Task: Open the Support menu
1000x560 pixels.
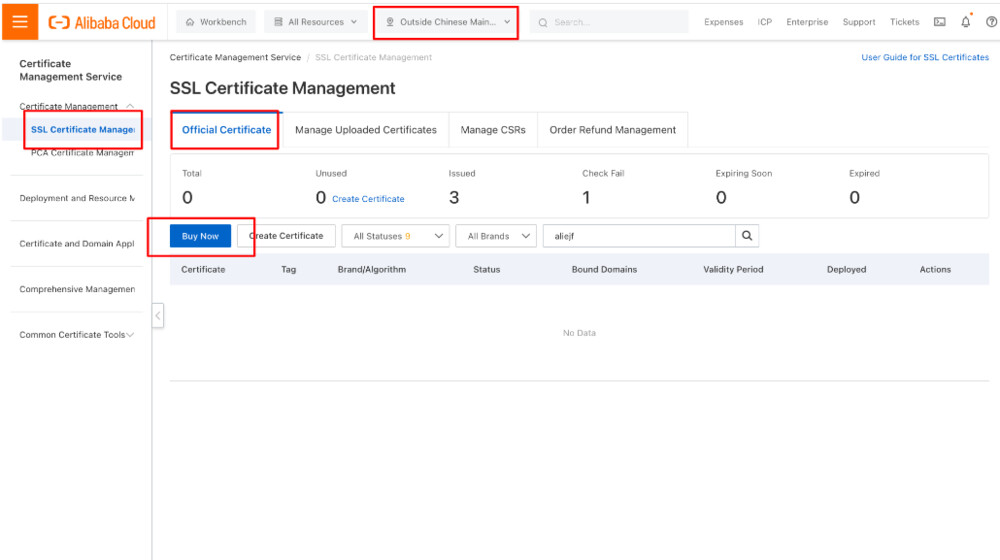Action: tap(858, 22)
